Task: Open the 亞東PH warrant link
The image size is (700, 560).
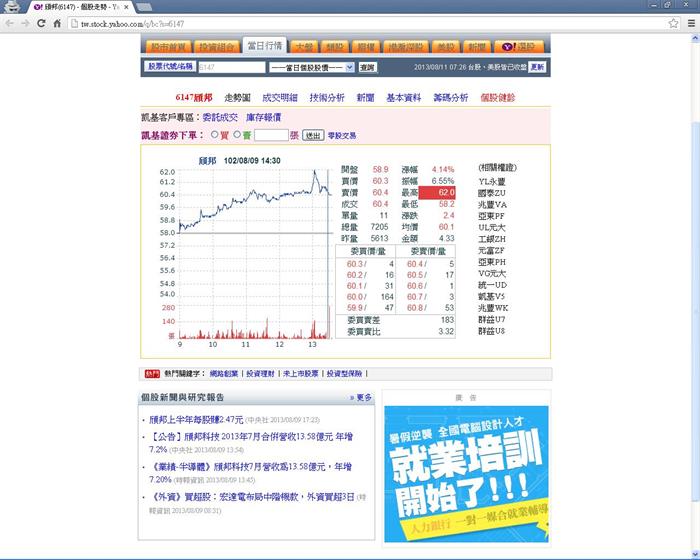Action: tap(492, 262)
